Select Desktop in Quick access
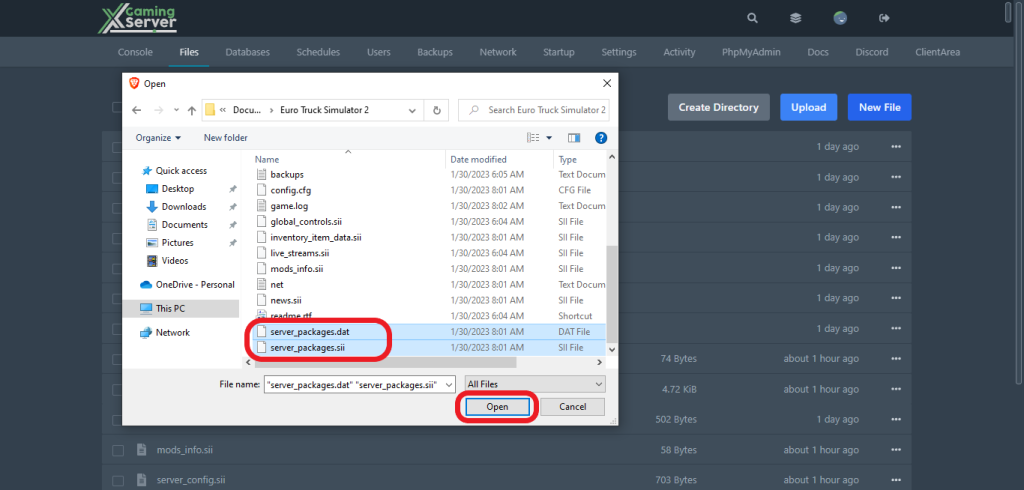Image resolution: width=1024 pixels, height=490 pixels. click(x=178, y=189)
